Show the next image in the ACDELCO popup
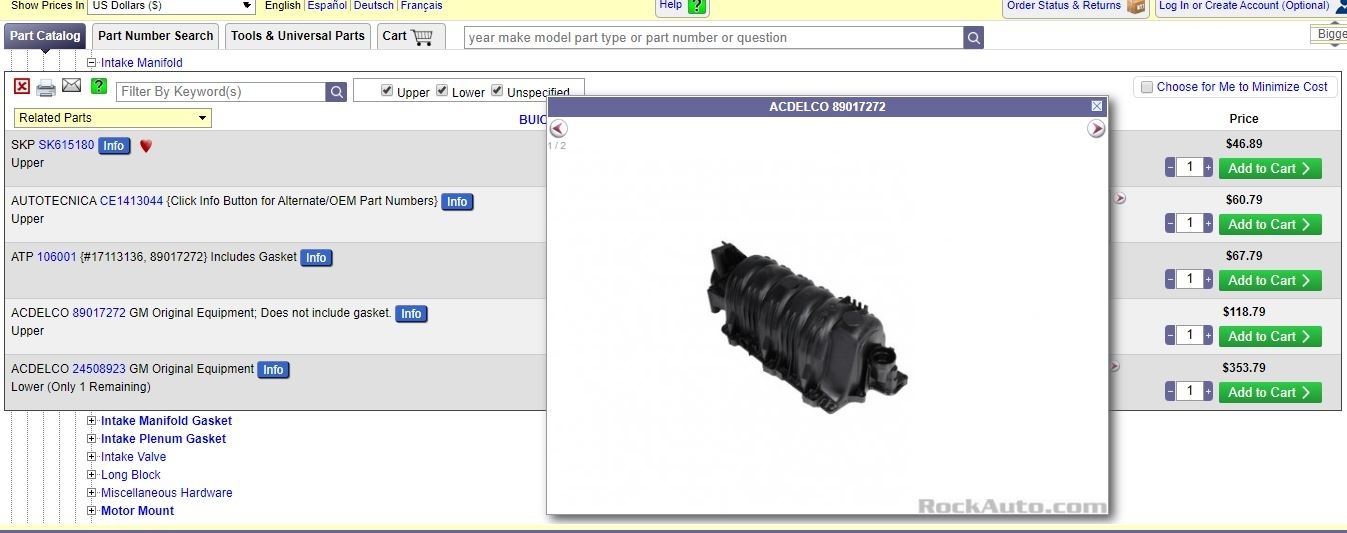 [1096, 128]
